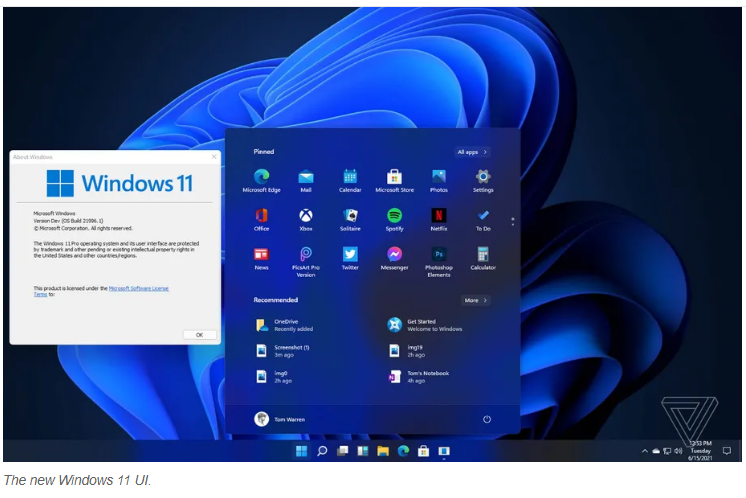
Task: Open Task View on the taskbar
Action: [343, 450]
